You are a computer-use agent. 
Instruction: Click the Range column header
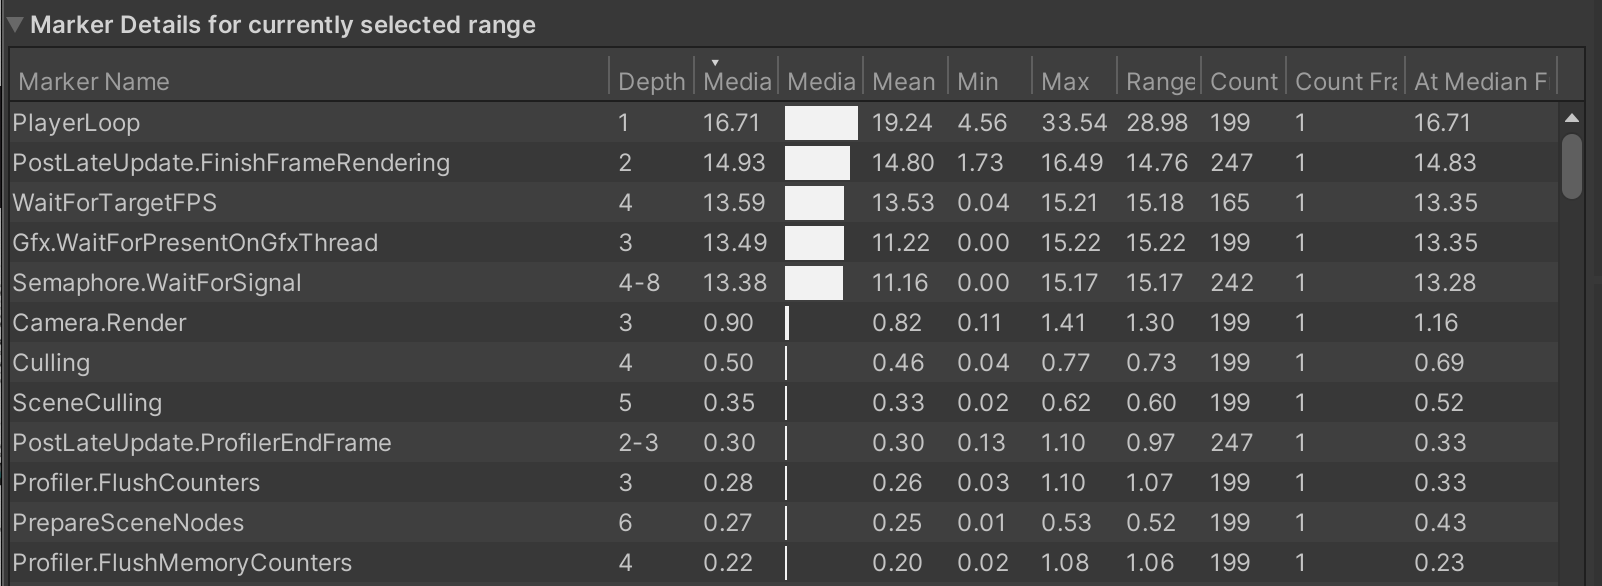(x=1160, y=81)
